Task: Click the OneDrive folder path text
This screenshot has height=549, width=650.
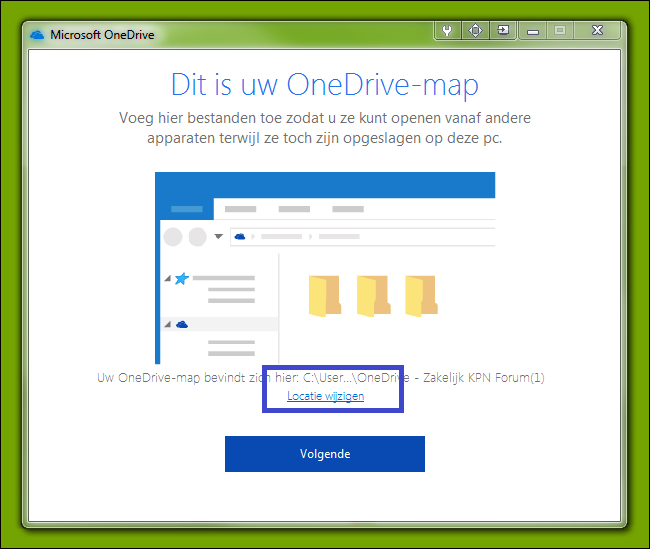Action: point(320,378)
